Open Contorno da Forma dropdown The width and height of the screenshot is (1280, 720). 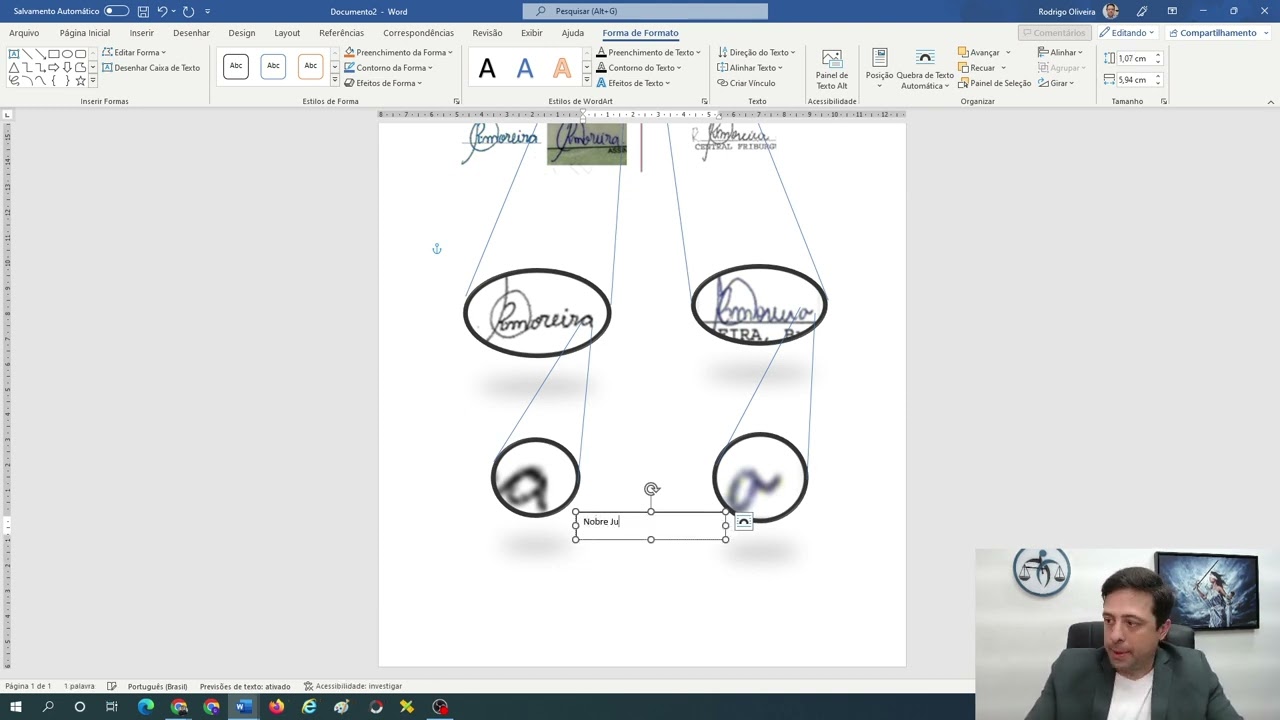click(388, 68)
